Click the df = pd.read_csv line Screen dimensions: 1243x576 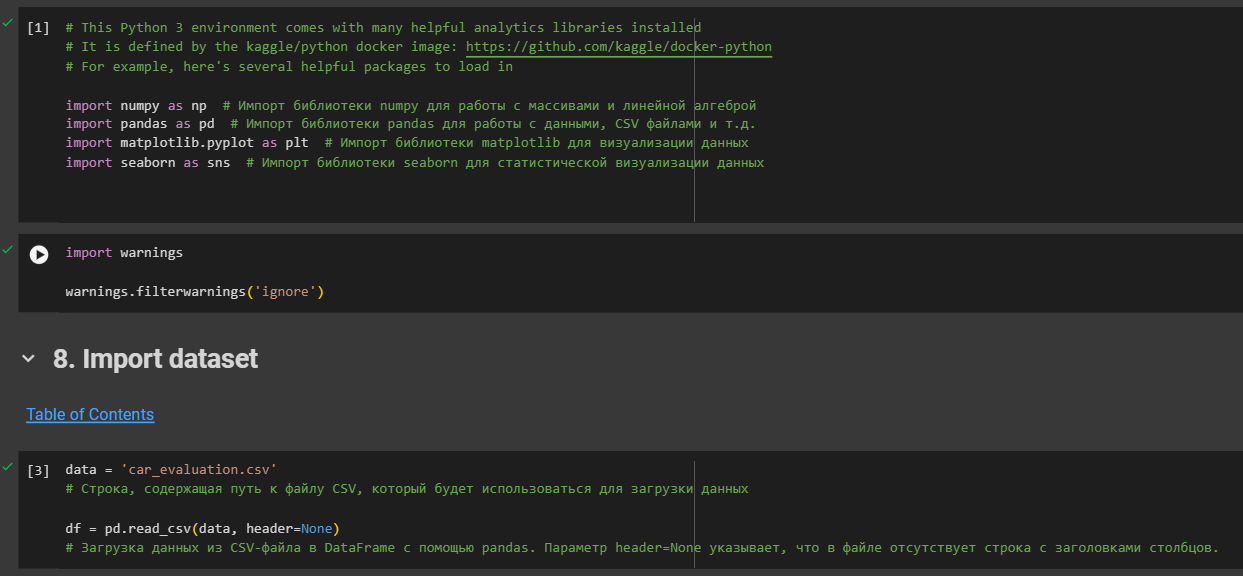pyautogui.click(x=203, y=528)
